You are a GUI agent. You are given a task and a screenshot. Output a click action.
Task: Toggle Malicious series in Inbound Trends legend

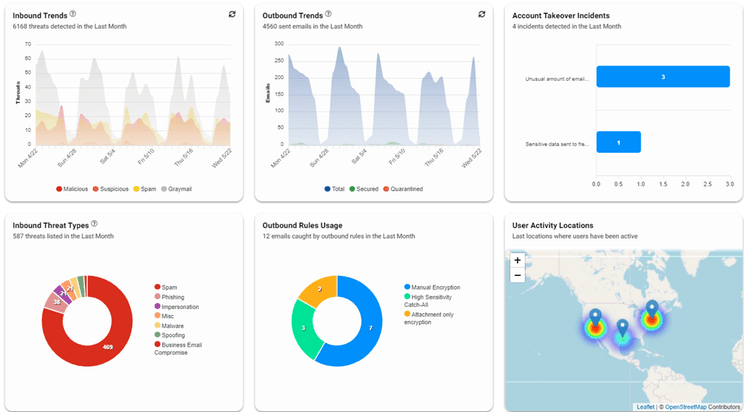click(72, 189)
